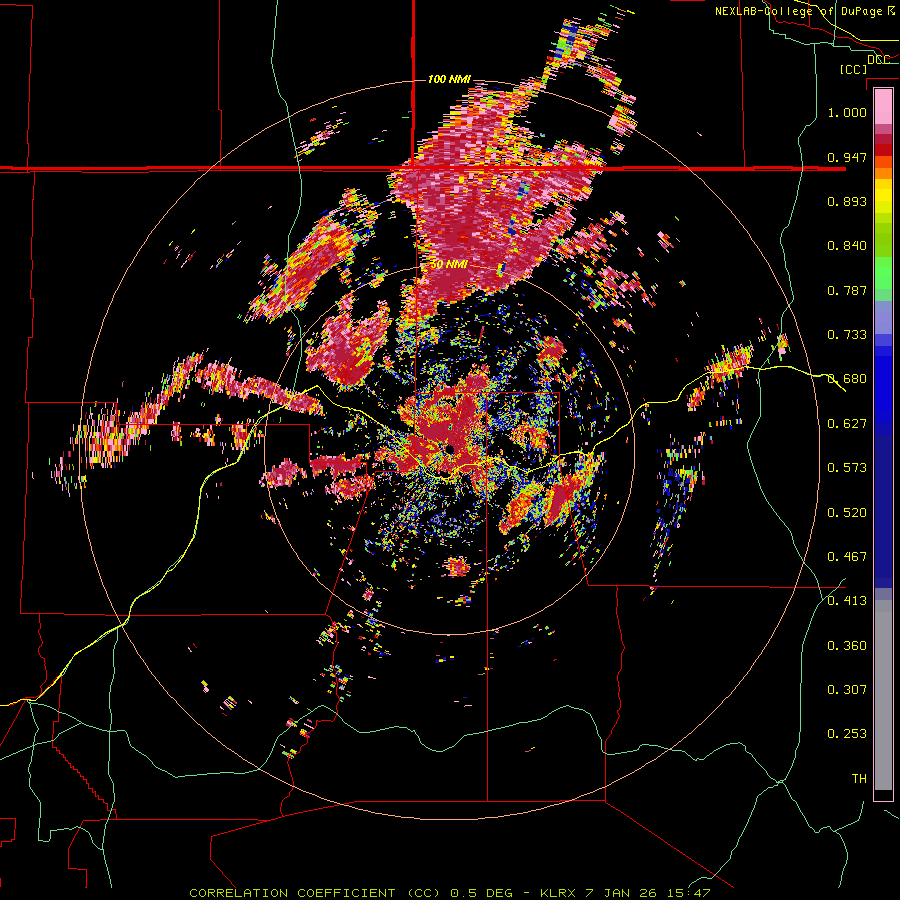The image size is (900, 900).
Task: Select the 0.573 scale value
Action: (x=847, y=468)
